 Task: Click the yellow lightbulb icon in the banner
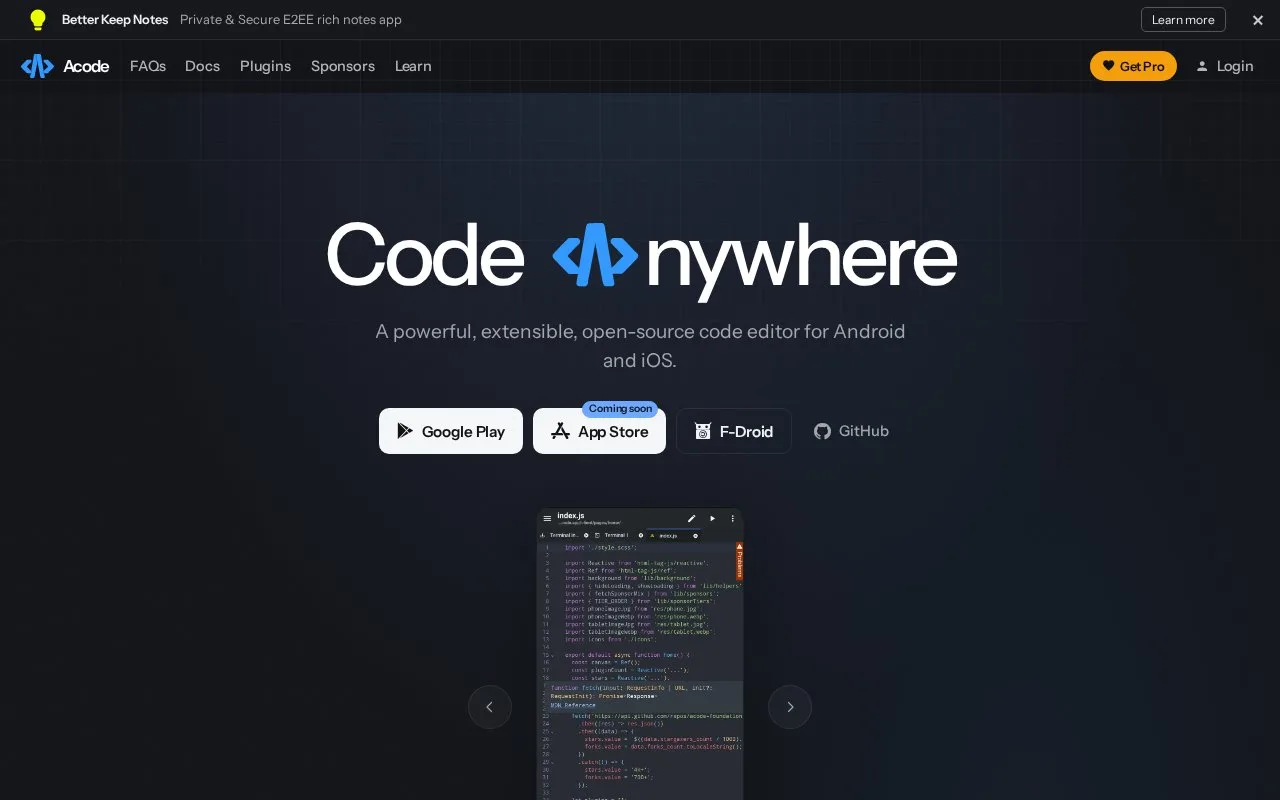point(38,20)
